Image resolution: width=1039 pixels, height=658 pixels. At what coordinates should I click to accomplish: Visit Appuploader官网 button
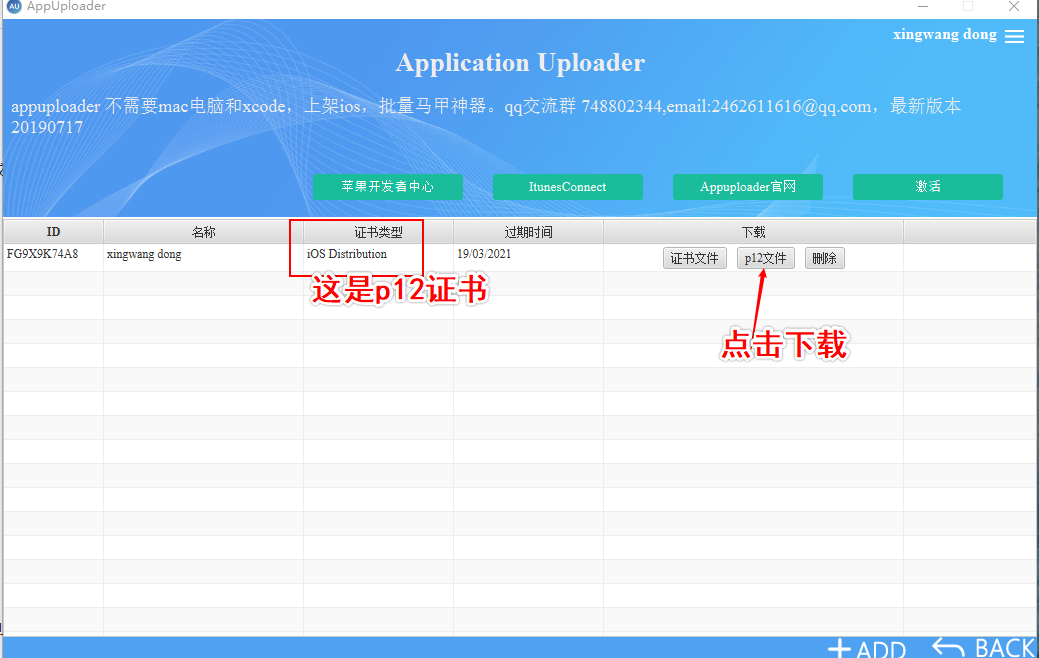coord(747,187)
